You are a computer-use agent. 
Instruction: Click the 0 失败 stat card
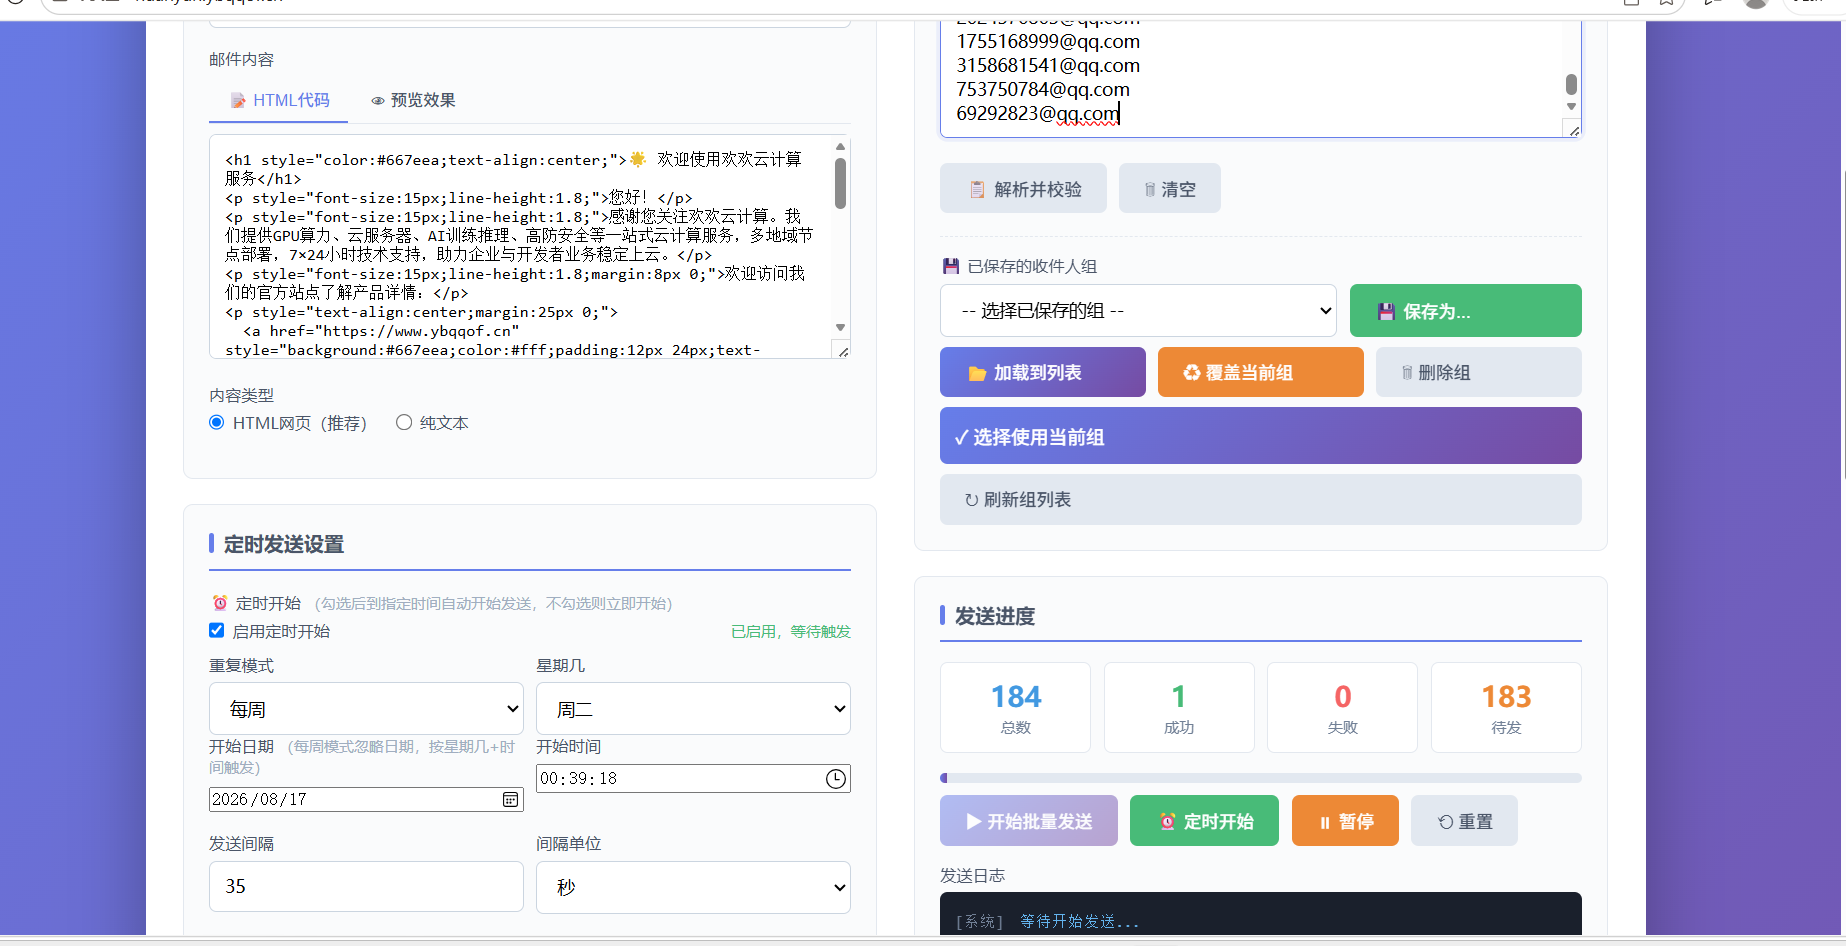pos(1342,707)
